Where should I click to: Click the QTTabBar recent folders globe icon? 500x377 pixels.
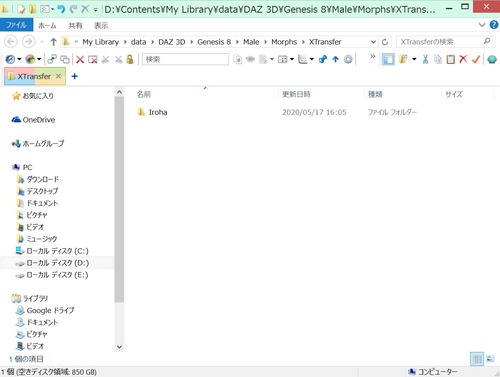10,59
